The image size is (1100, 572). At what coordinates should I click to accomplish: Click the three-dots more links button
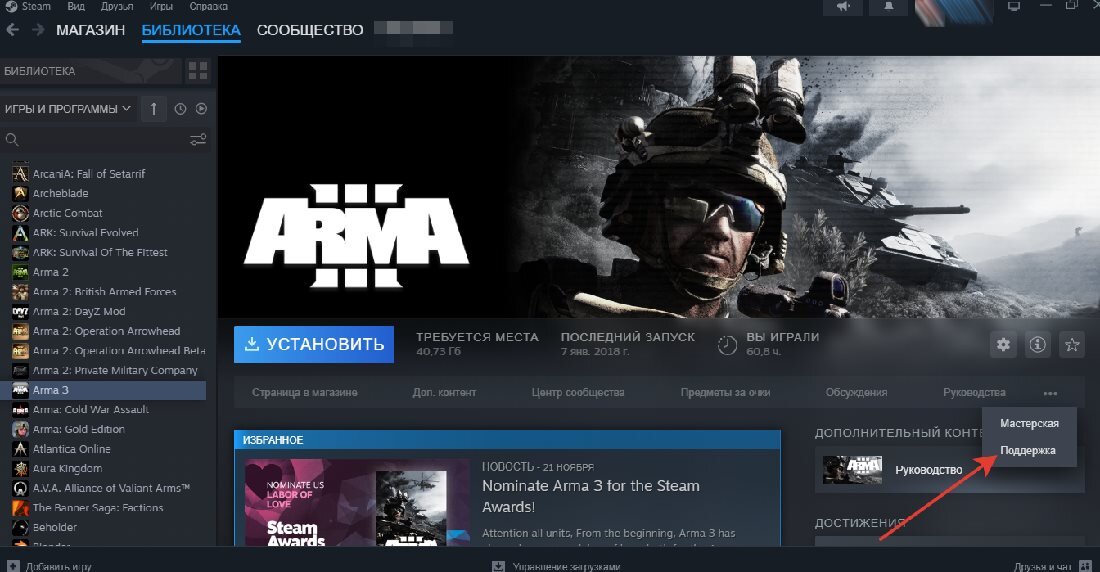pyautogui.click(x=1050, y=393)
